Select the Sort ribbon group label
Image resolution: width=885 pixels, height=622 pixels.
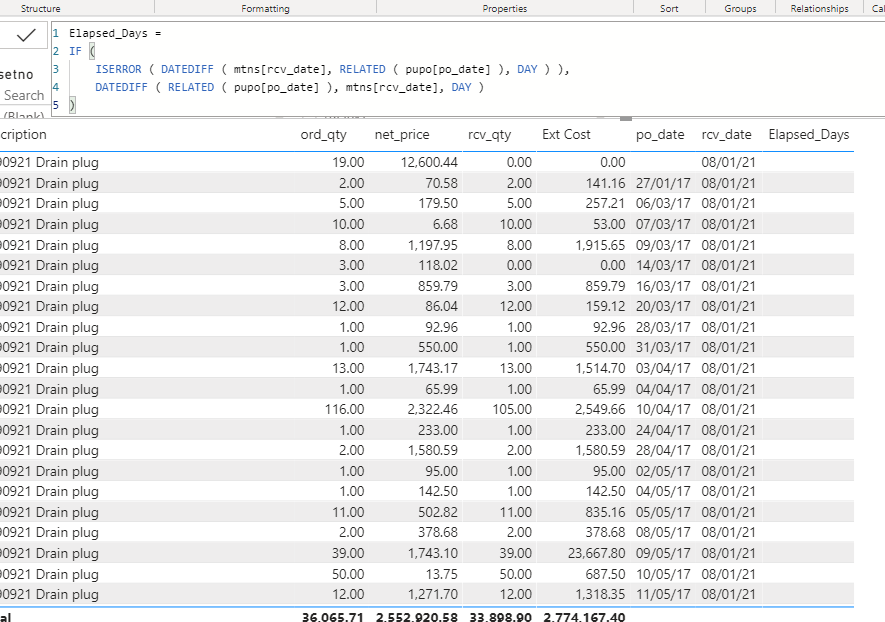(x=669, y=8)
